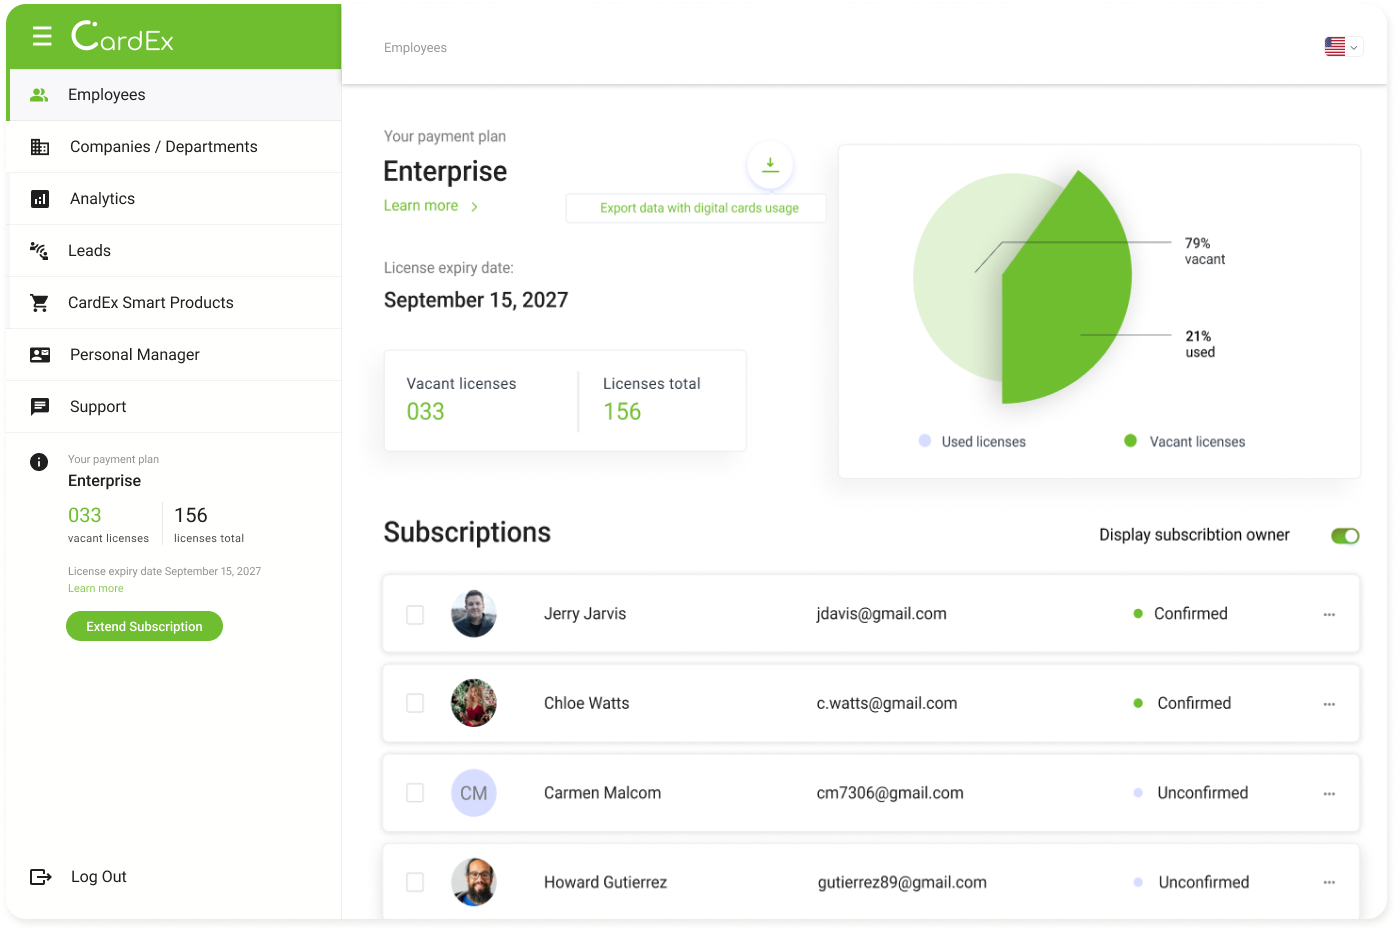Click Howard Gutierrez's profile photo
This screenshot has width=1397, height=931.
point(473,882)
